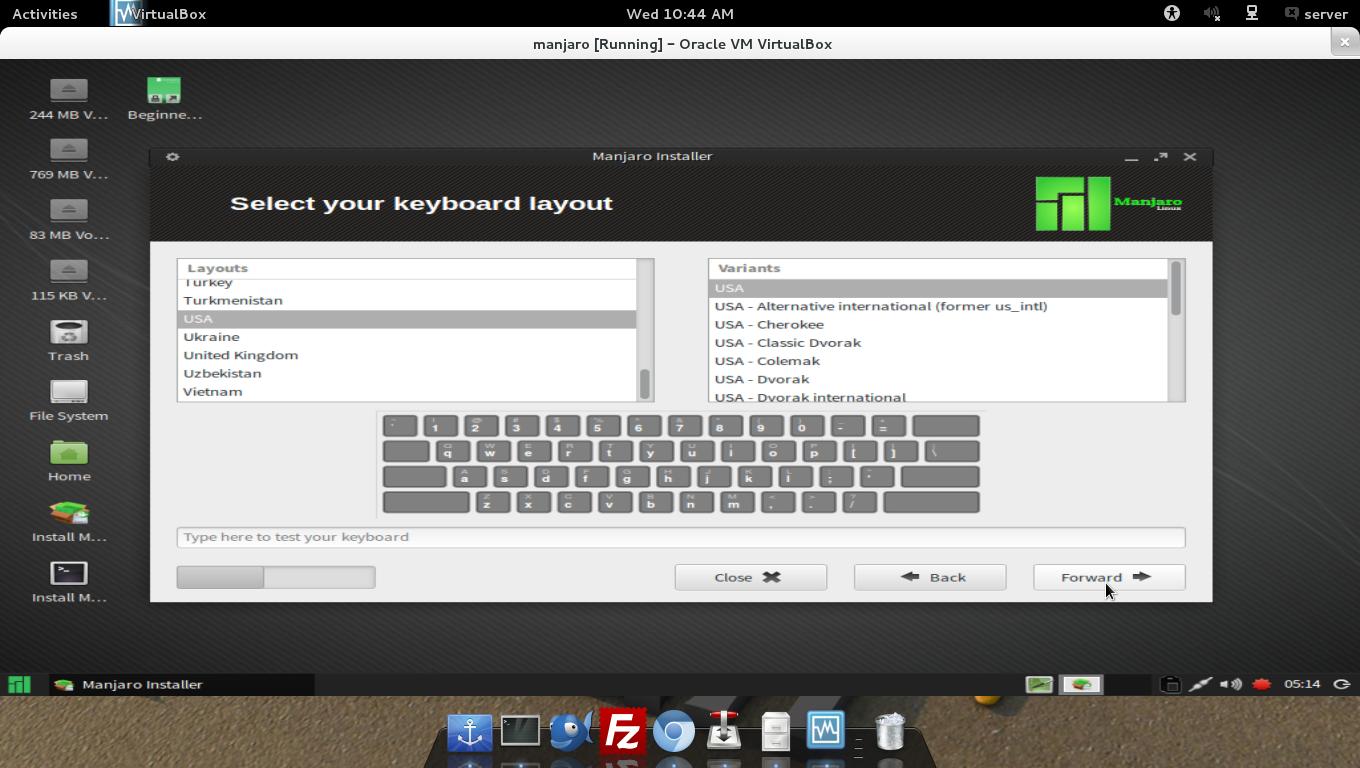
Task: Click the Docky anchor settings icon
Action: (470, 731)
